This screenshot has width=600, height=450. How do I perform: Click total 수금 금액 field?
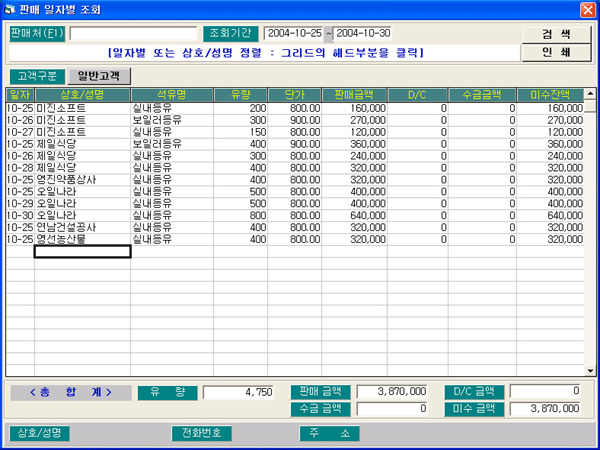392,409
